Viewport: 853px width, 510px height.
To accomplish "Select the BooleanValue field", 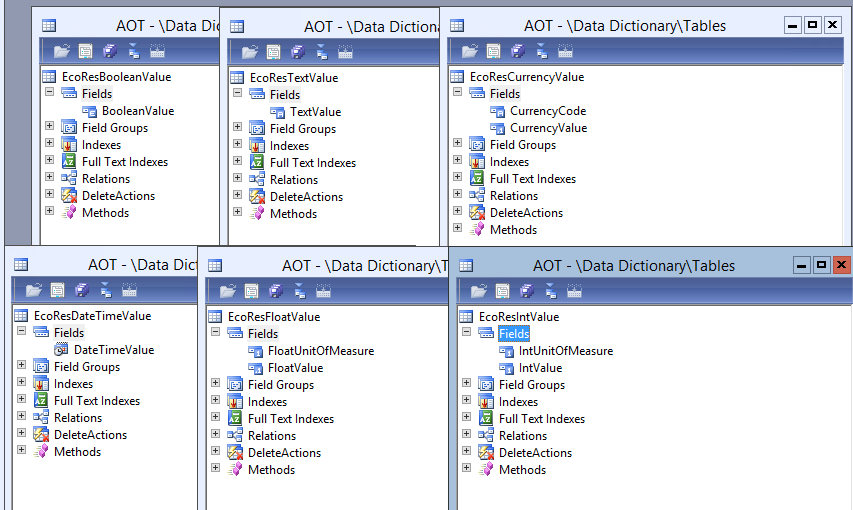I will pos(137,111).
